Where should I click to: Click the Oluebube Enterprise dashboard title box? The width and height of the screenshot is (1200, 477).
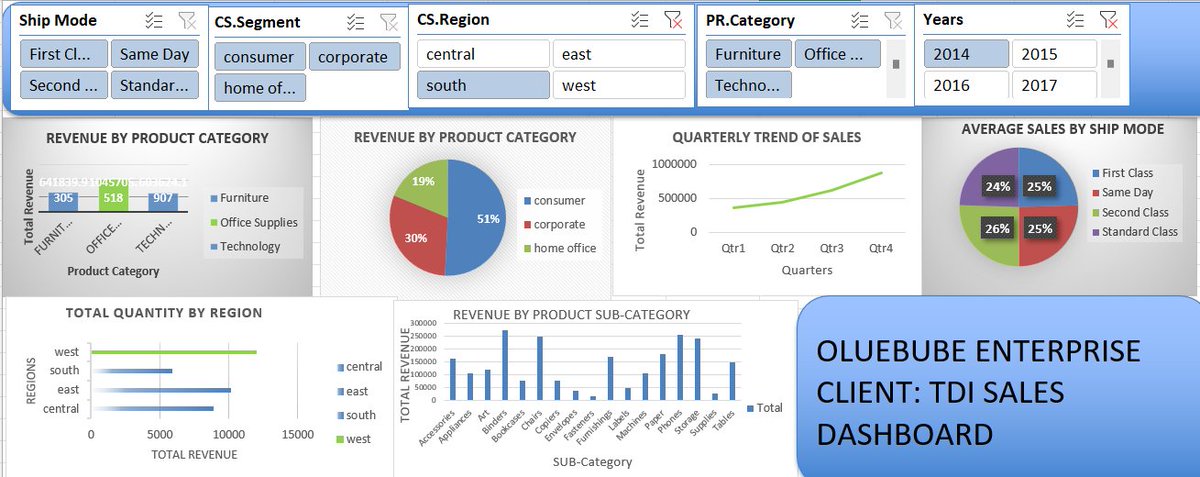[x=999, y=388]
